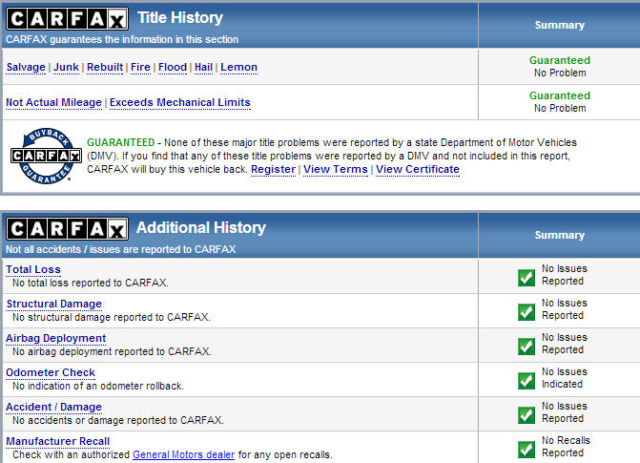Viewport: 640px width, 463px height.
Task: Click the Total Loss heading link
Action: (33, 269)
